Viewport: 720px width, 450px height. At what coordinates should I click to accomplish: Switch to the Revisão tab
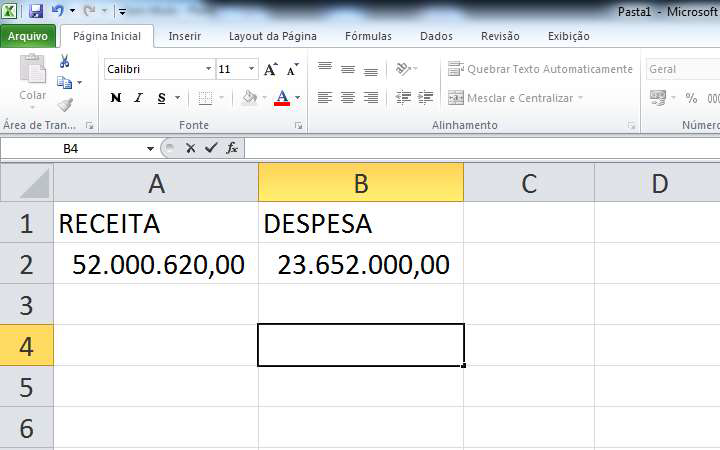point(500,36)
